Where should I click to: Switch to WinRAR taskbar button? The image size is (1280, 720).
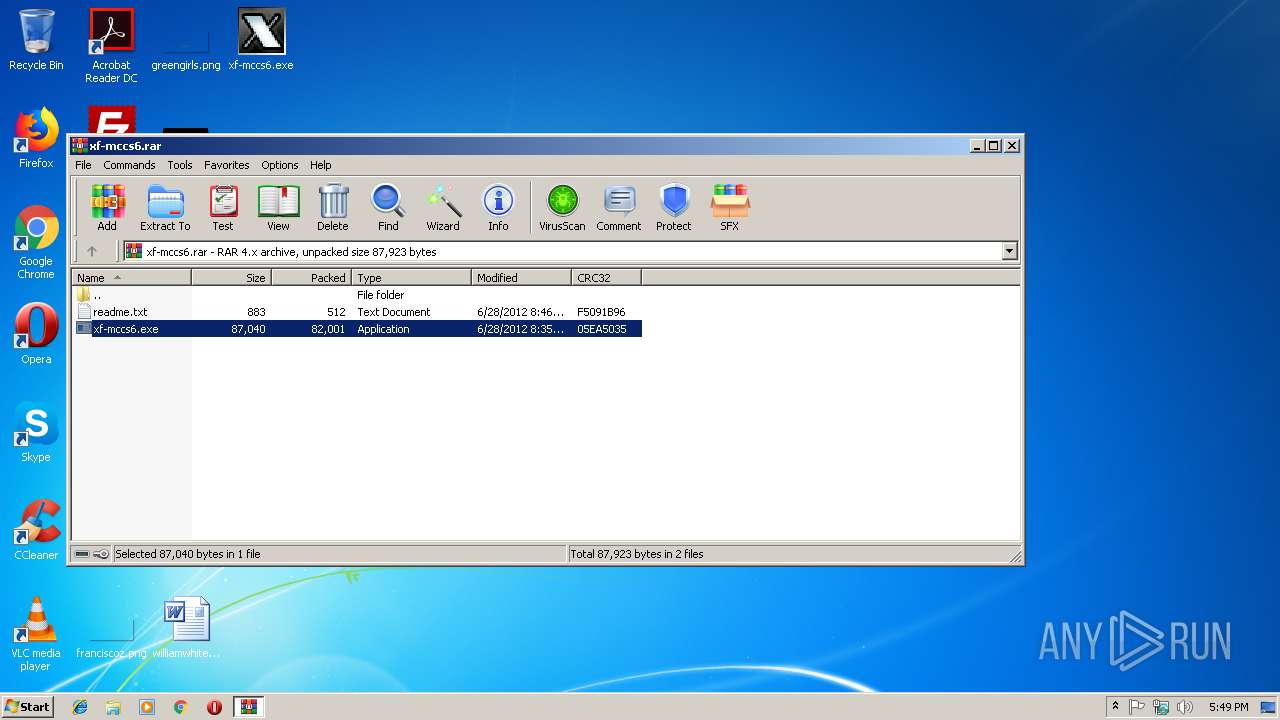pos(248,707)
